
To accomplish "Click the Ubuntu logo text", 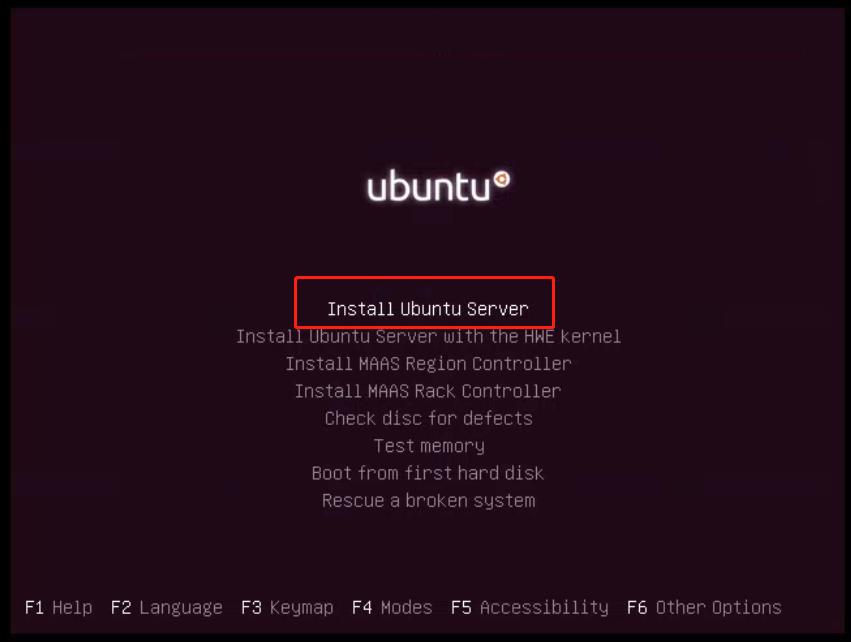I will pos(429,186).
